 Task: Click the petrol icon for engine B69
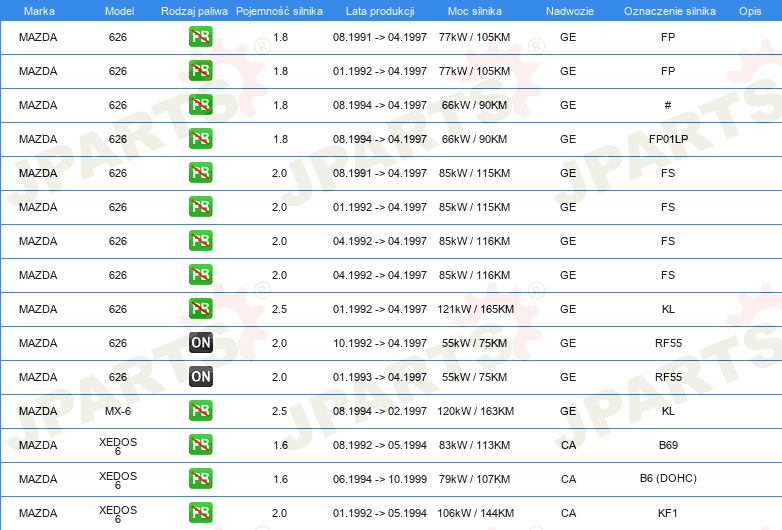point(200,444)
